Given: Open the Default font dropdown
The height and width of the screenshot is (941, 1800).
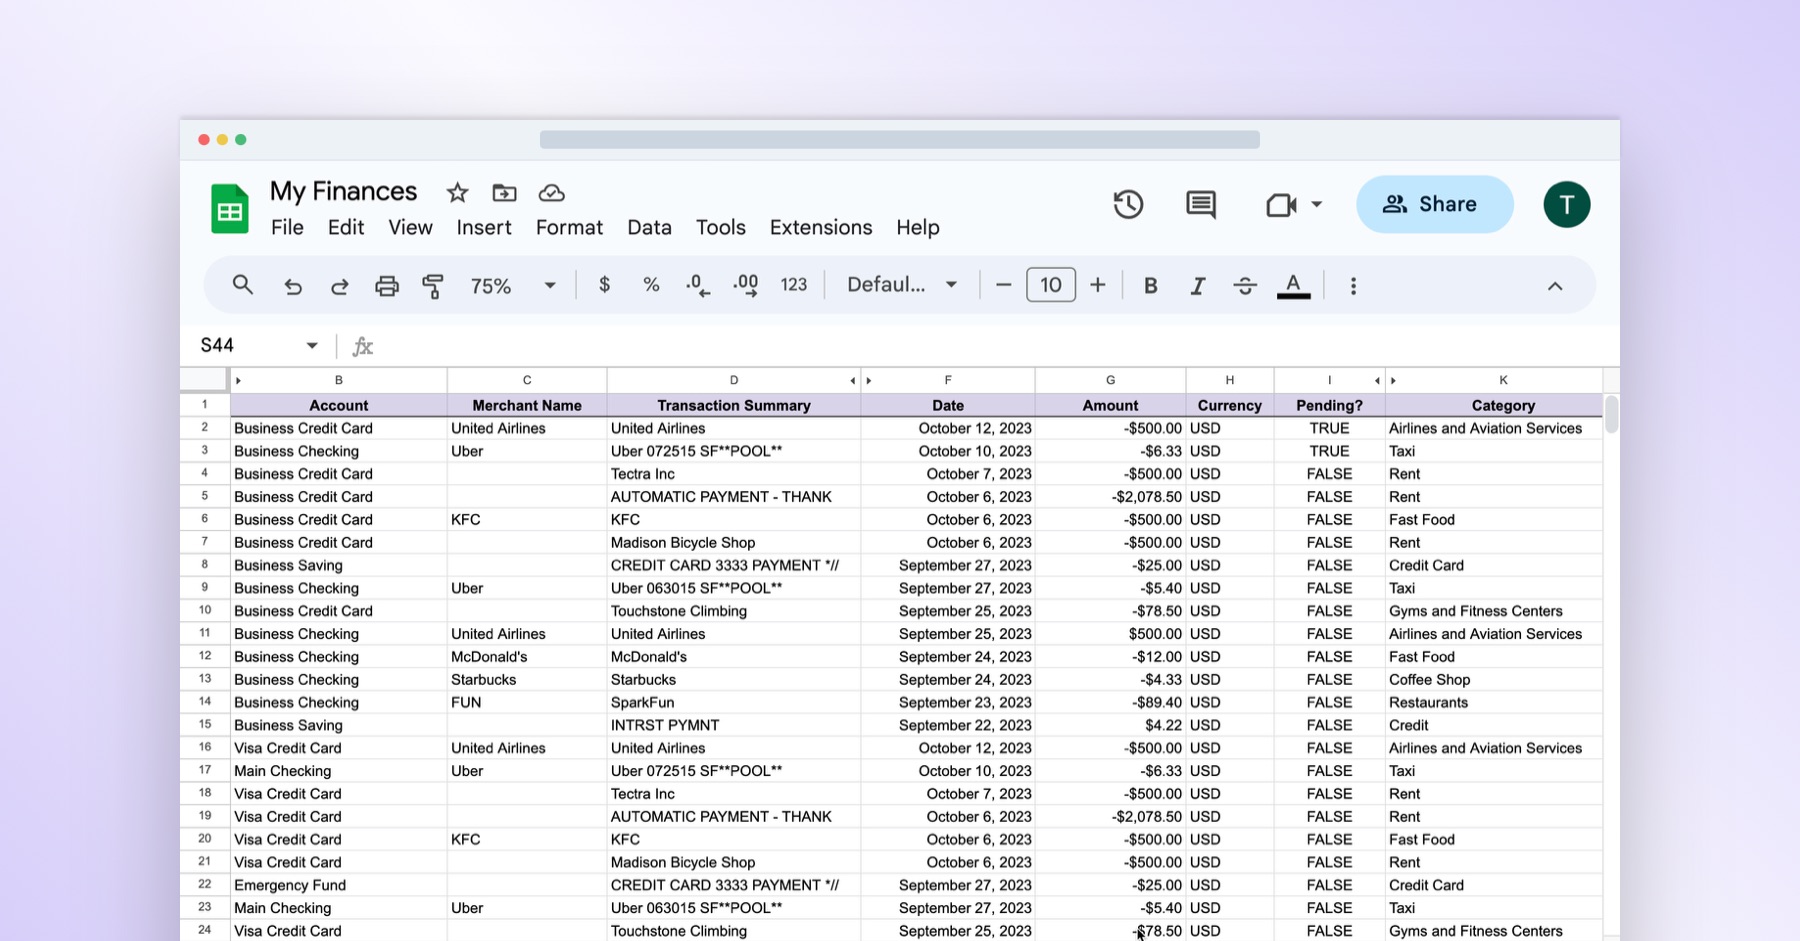Looking at the screenshot, I should (901, 285).
